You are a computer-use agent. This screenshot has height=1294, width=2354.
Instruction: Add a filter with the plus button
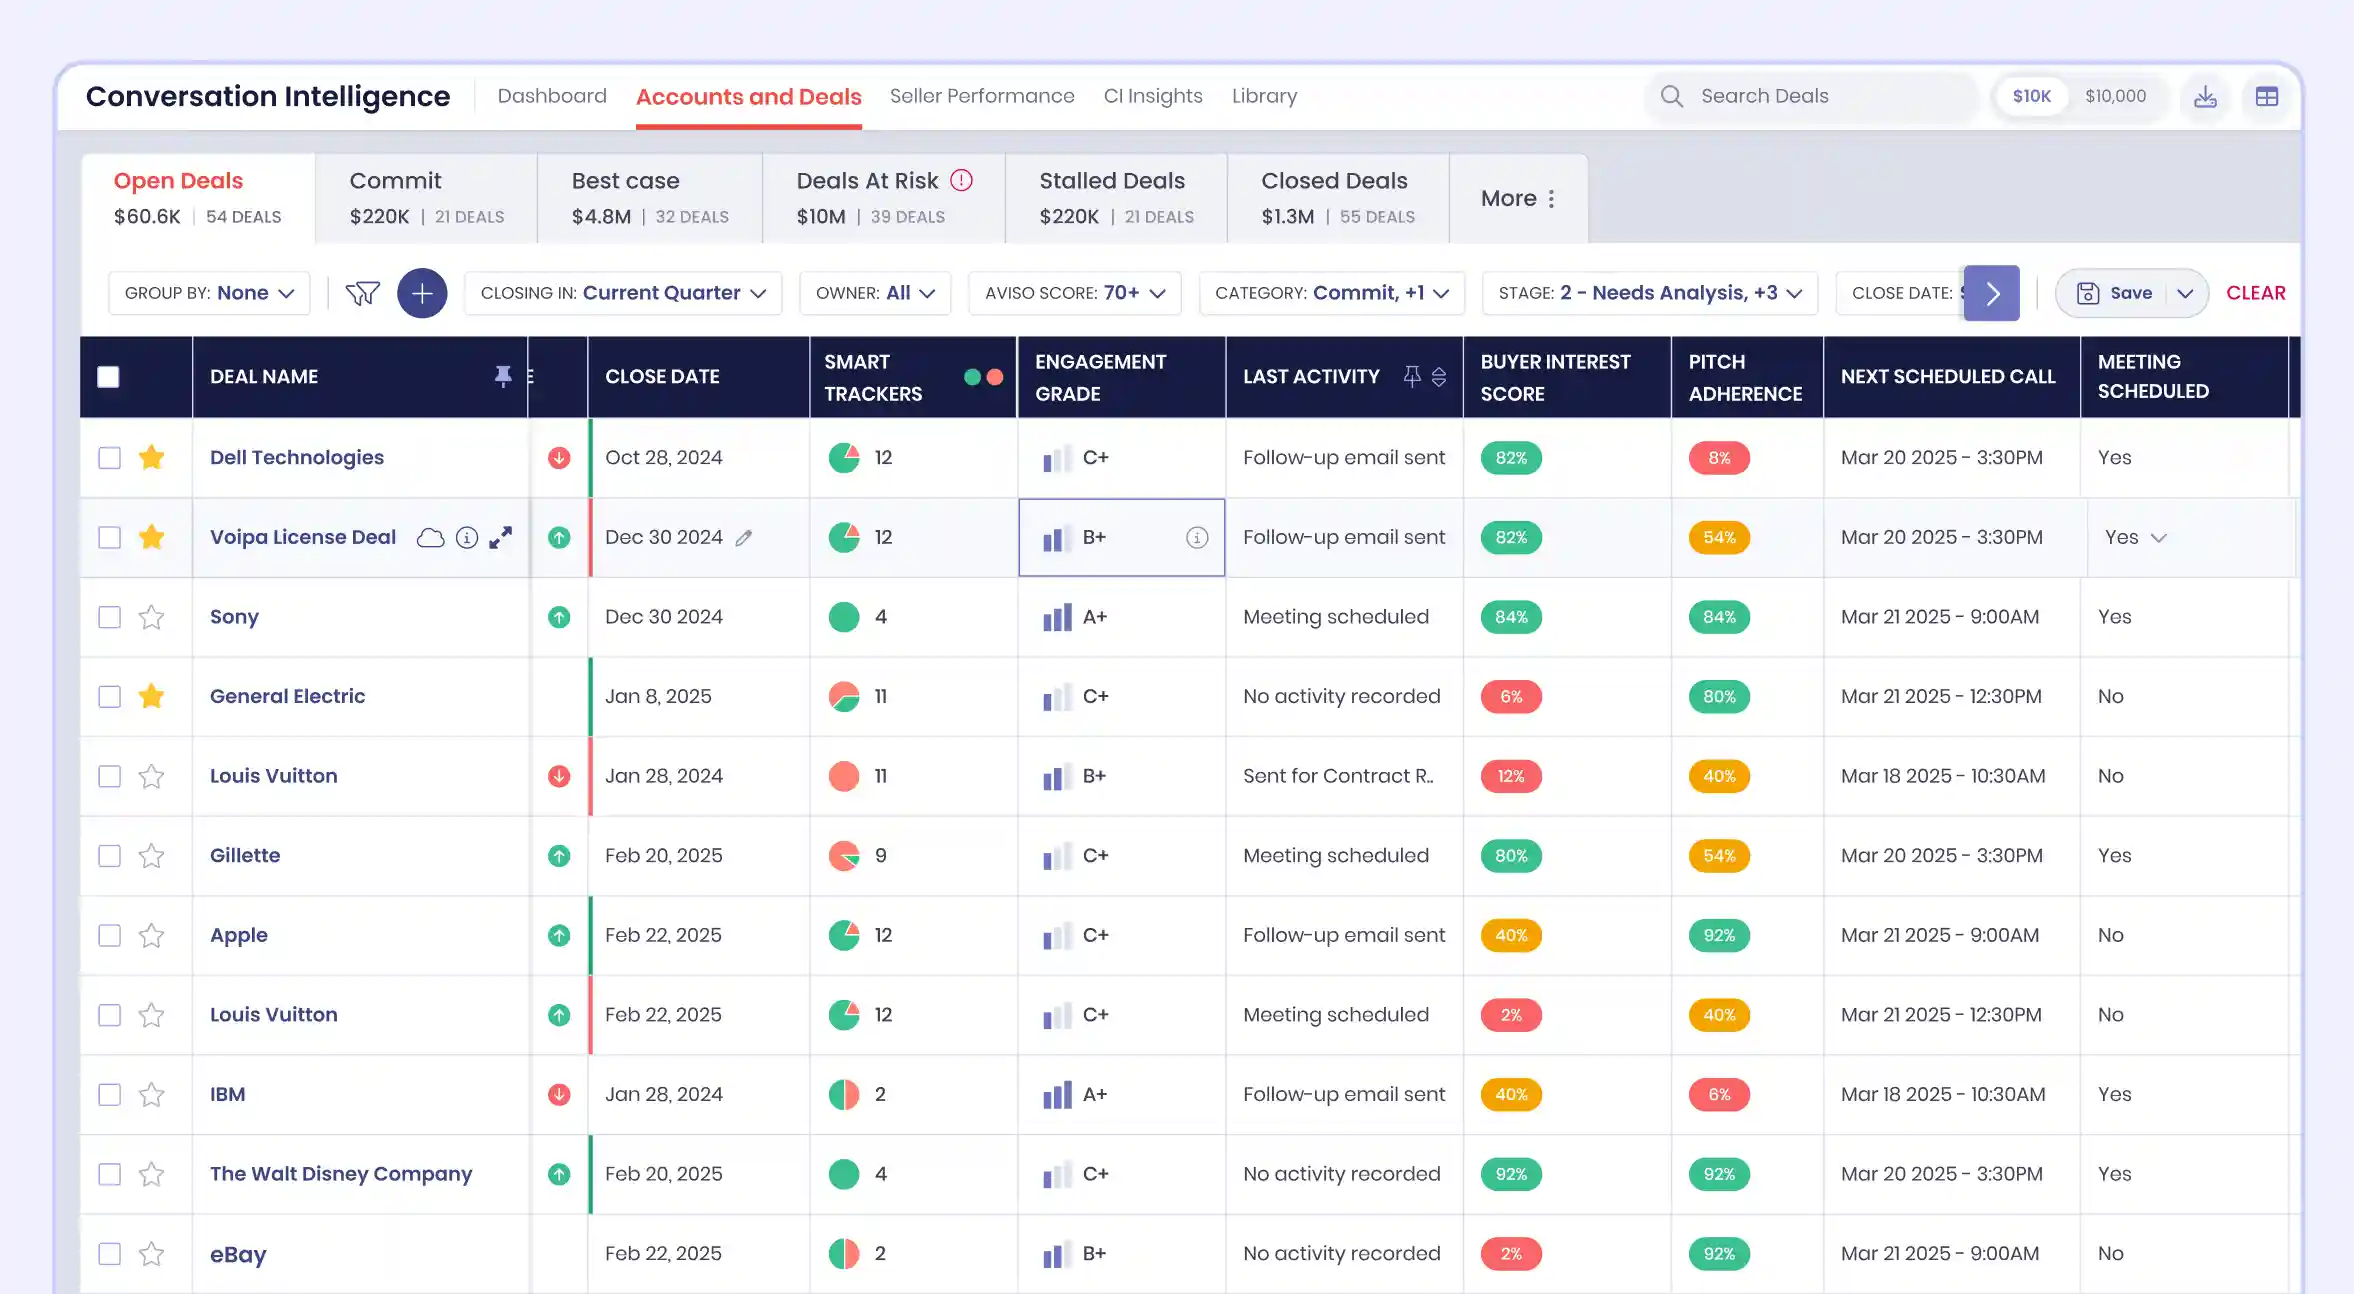422,293
